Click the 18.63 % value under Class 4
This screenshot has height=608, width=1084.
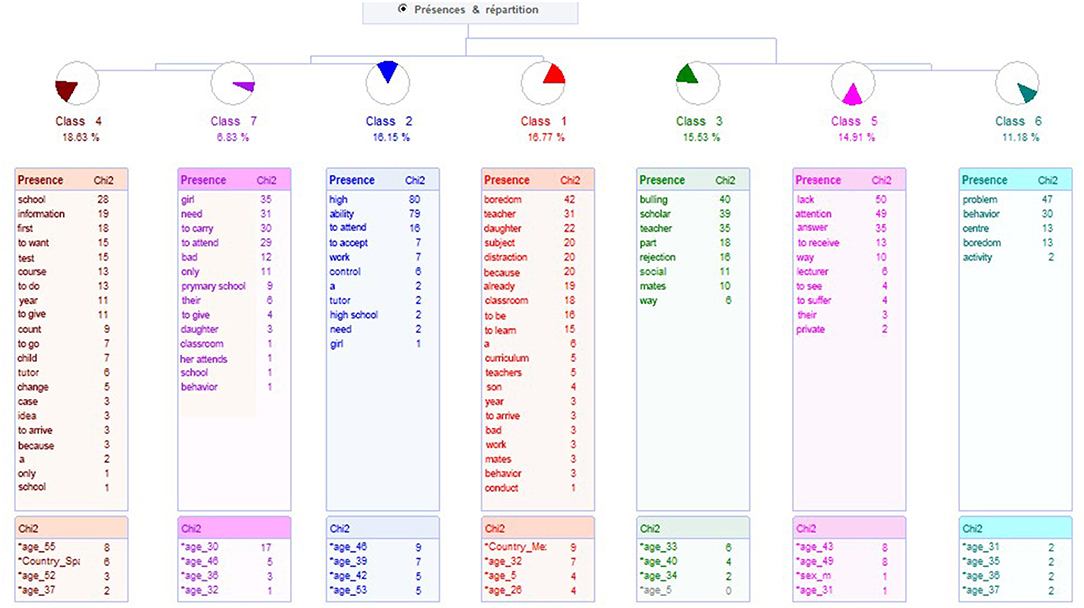(80, 137)
